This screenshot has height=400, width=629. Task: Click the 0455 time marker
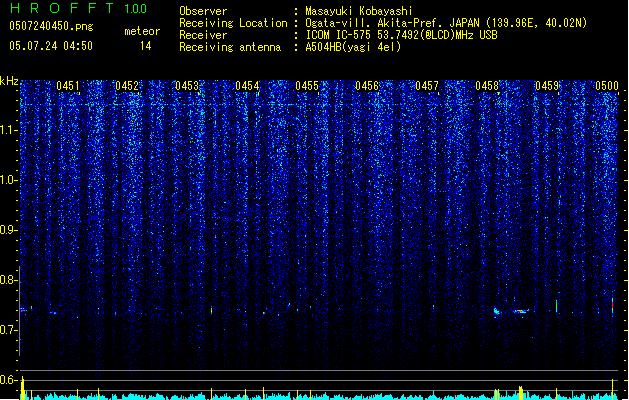(x=307, y=86)
